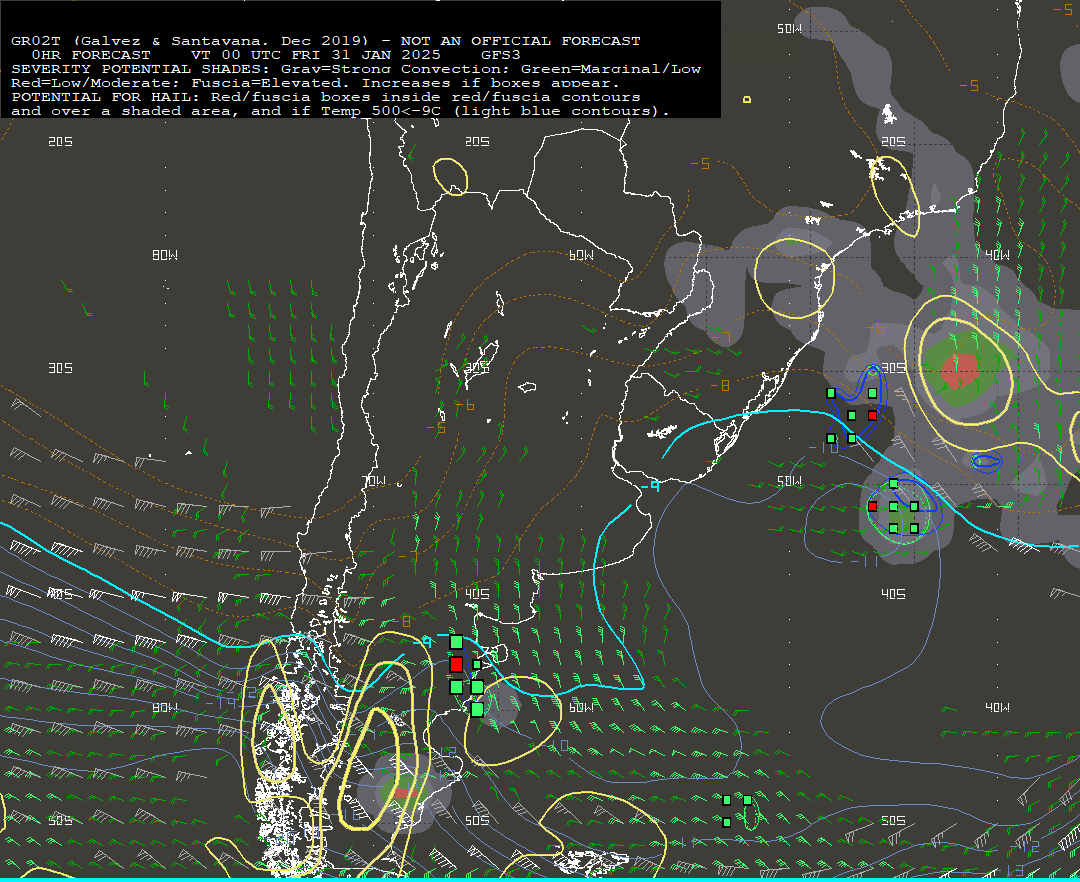Click the cyan "-9" label beside the Patagonia green box

[423, 642]
